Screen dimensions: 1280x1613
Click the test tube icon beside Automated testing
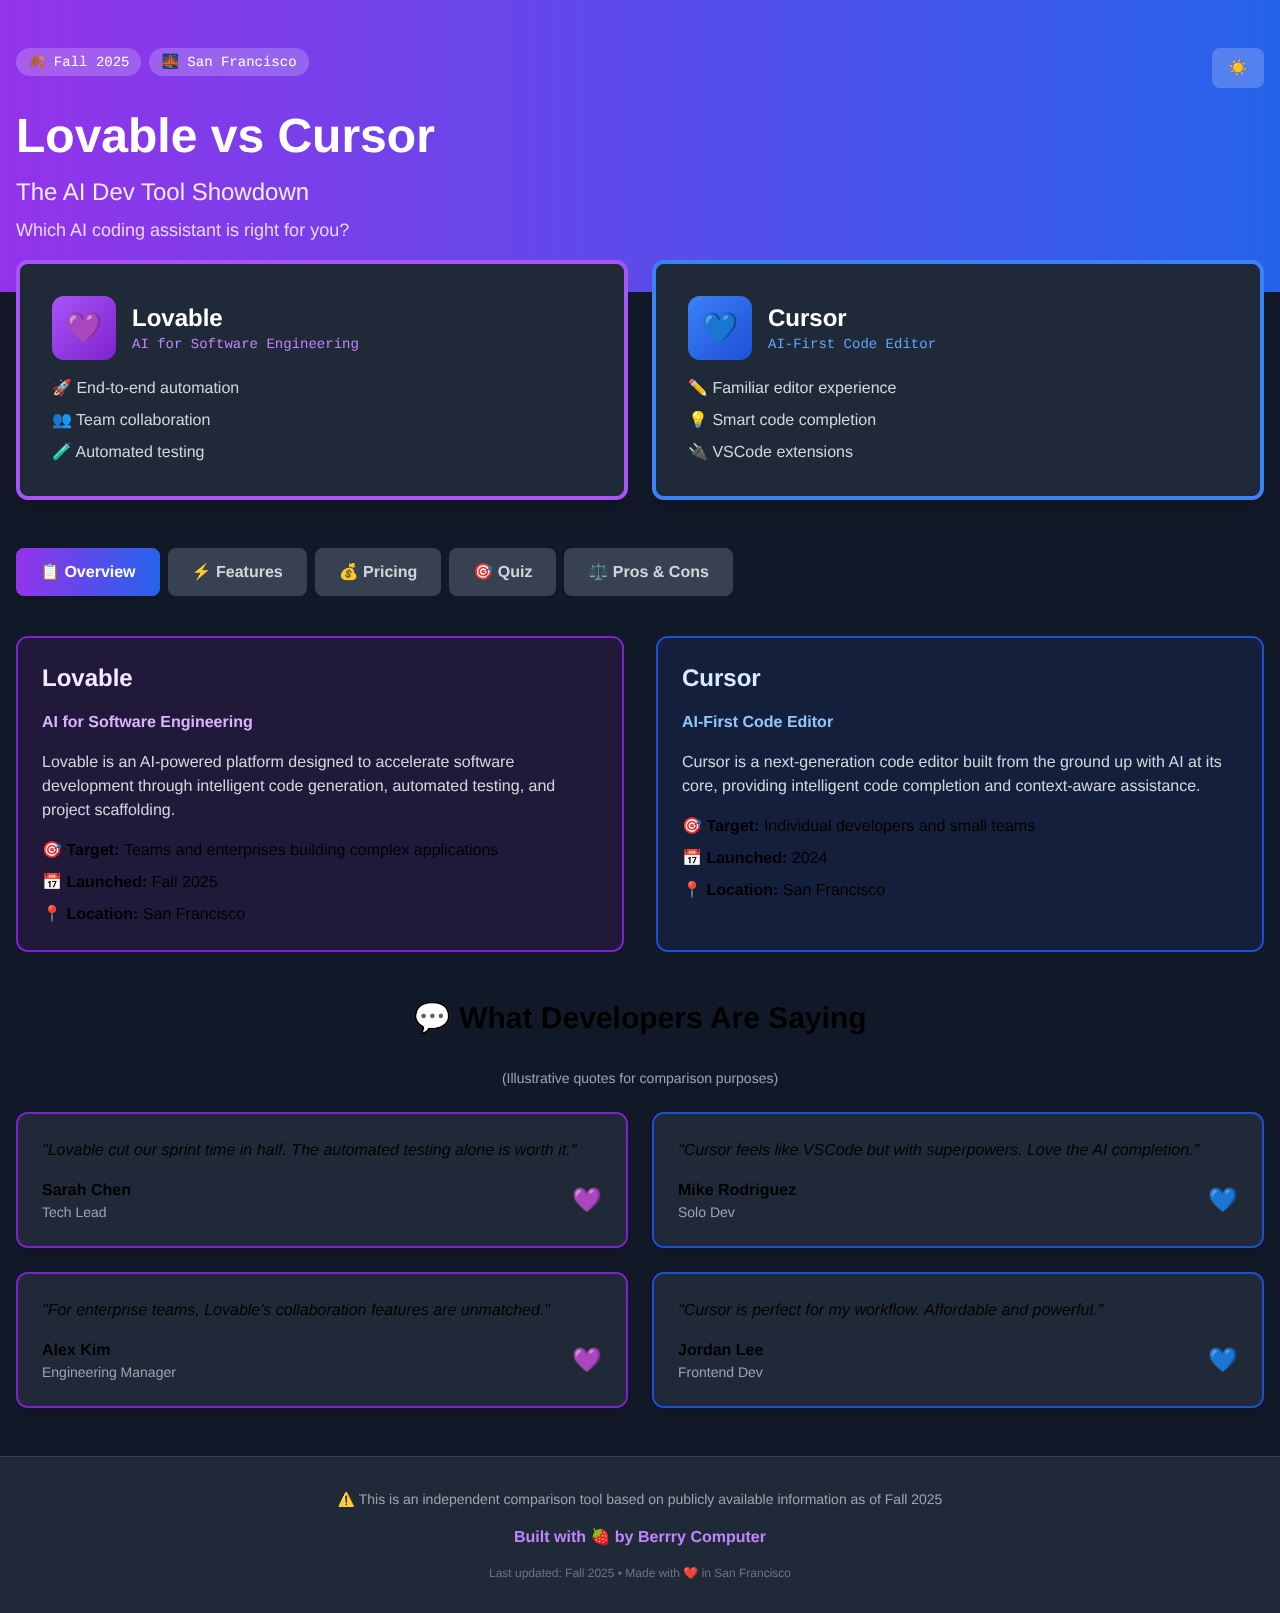click(x=61, y=452)
